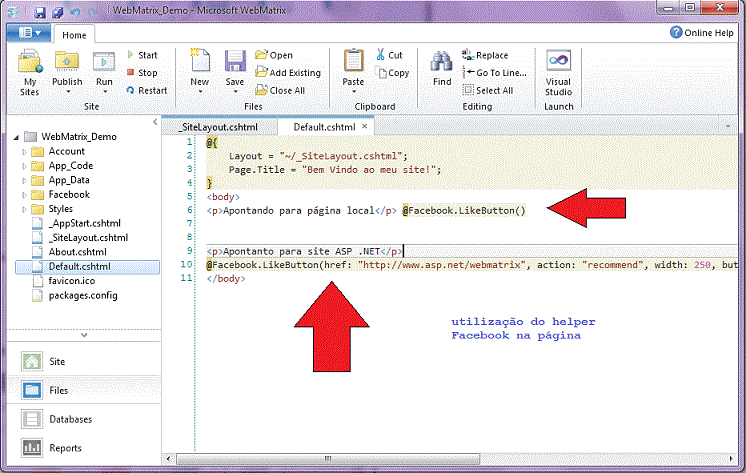
Task: Open Online Help
Action: [x=702, y=32]
